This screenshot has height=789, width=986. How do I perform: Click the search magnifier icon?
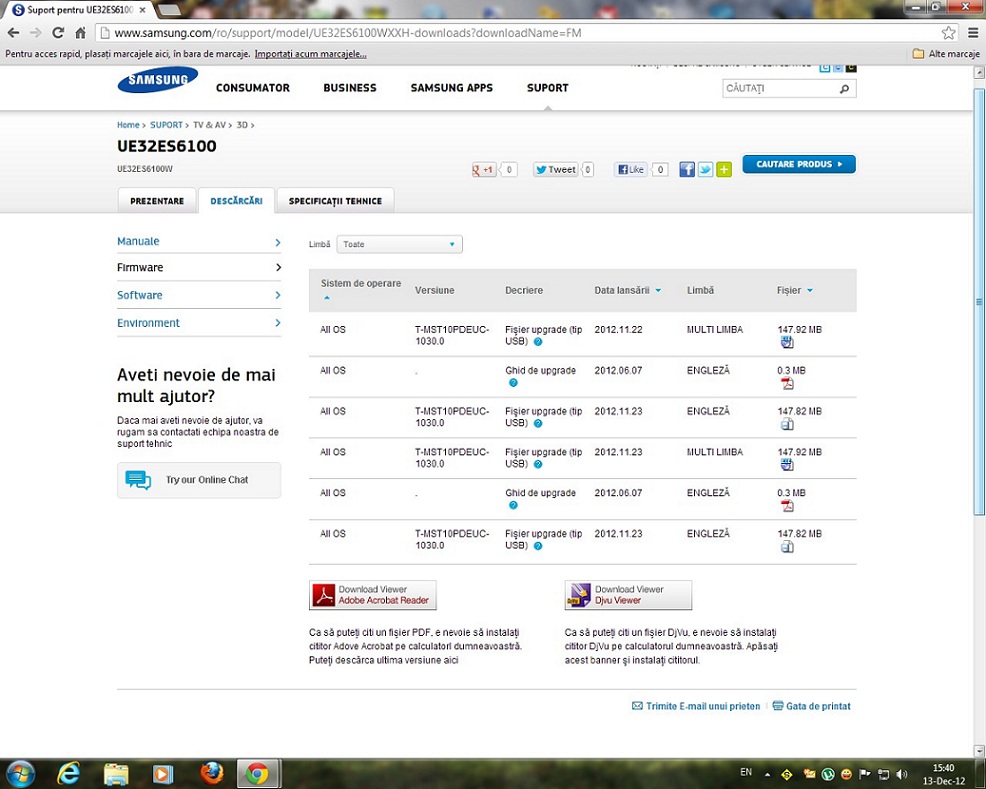844,89
